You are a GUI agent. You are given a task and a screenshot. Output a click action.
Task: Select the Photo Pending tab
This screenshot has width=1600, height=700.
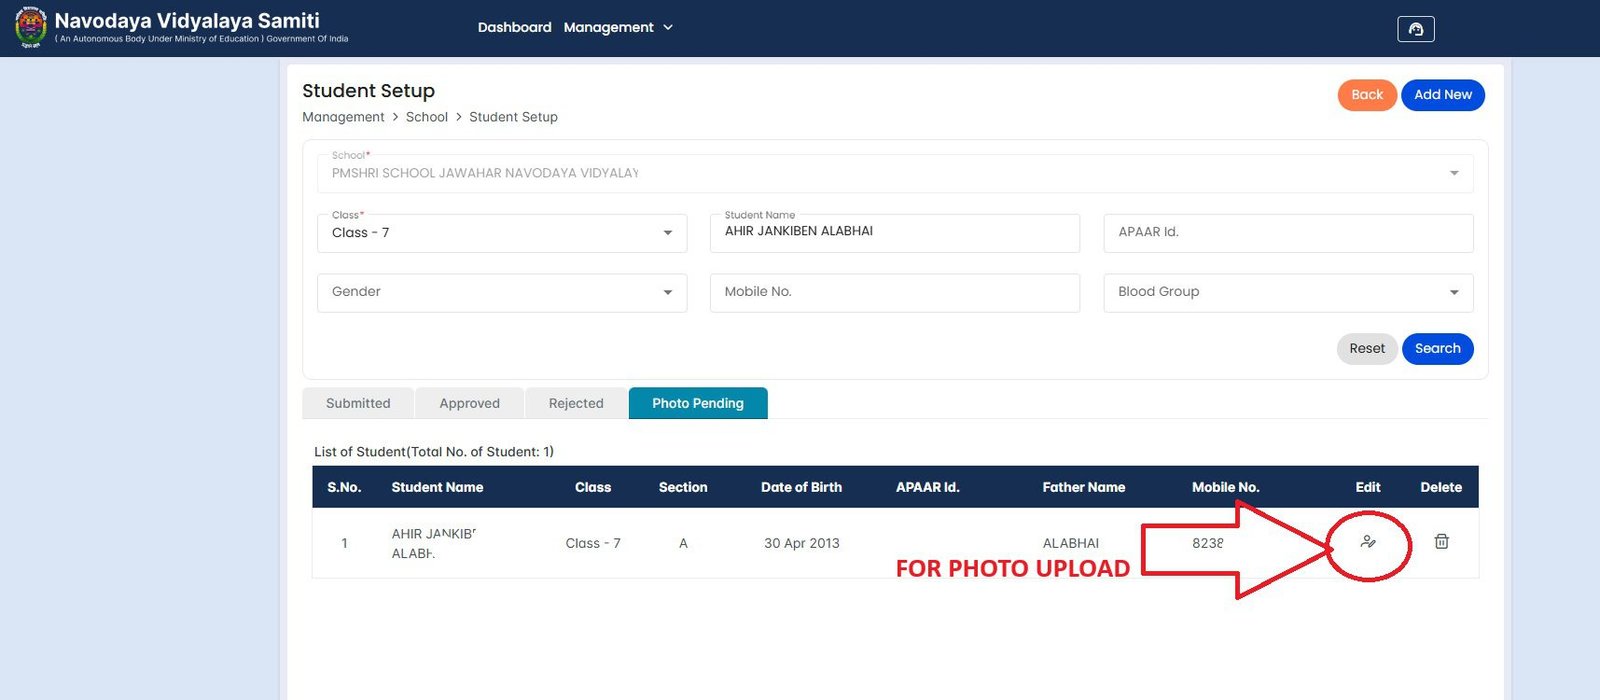(x=698, y=403)
